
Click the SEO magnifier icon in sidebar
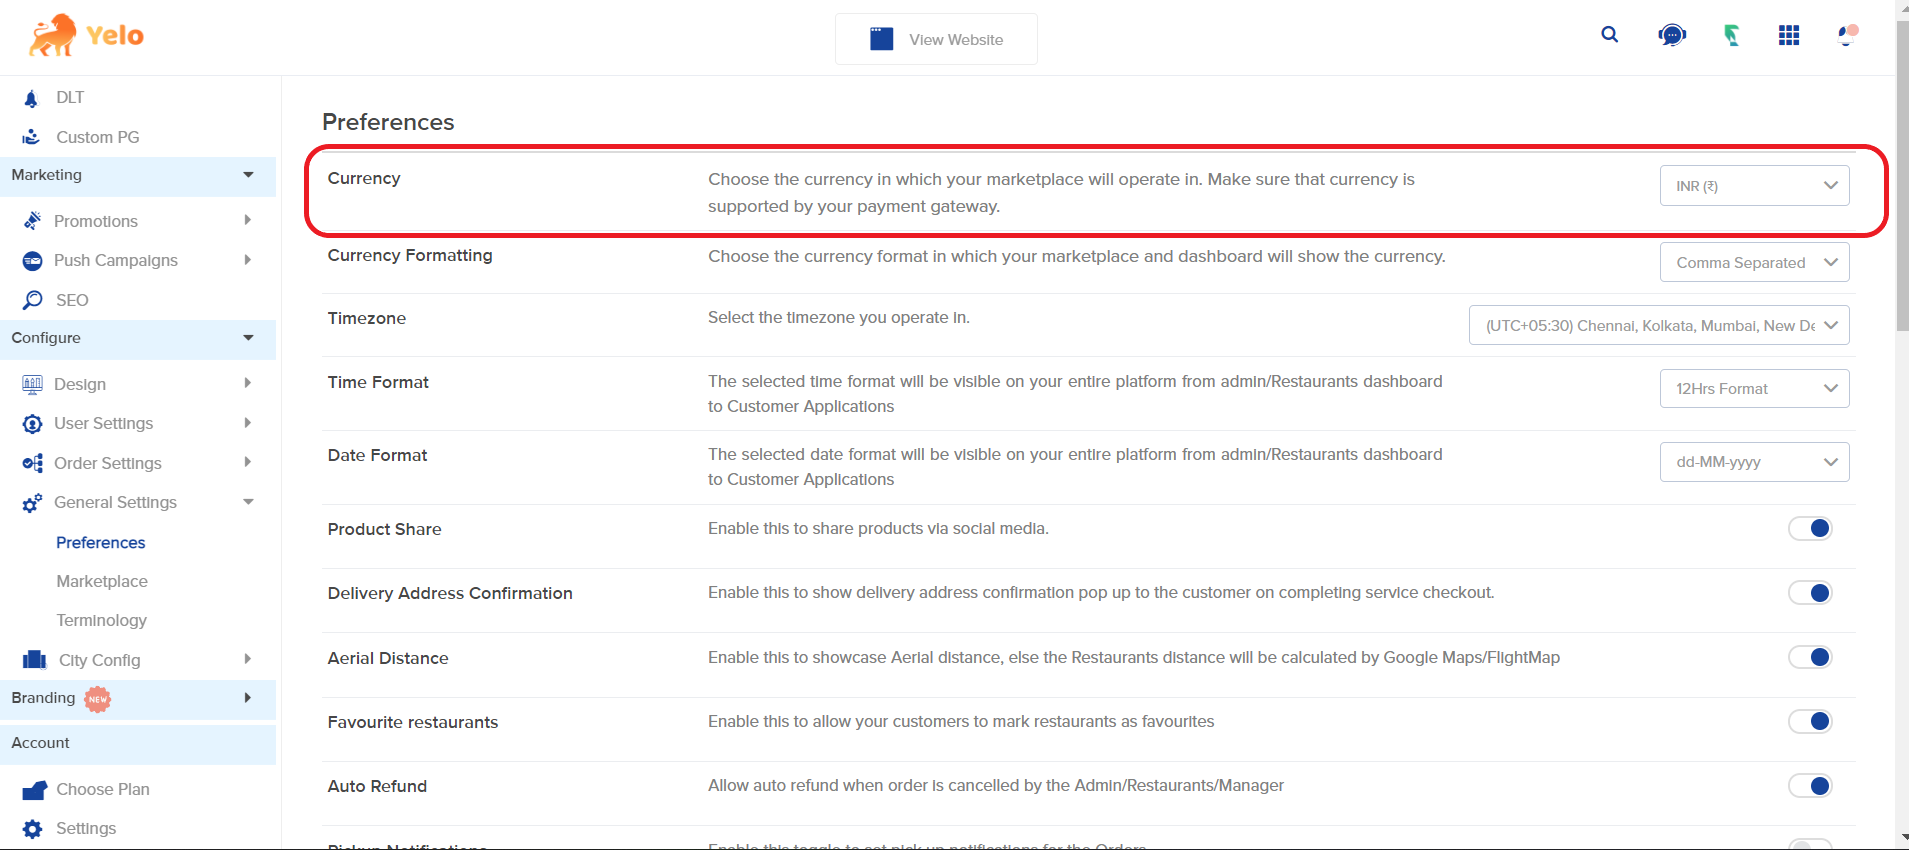pos(33,300)
